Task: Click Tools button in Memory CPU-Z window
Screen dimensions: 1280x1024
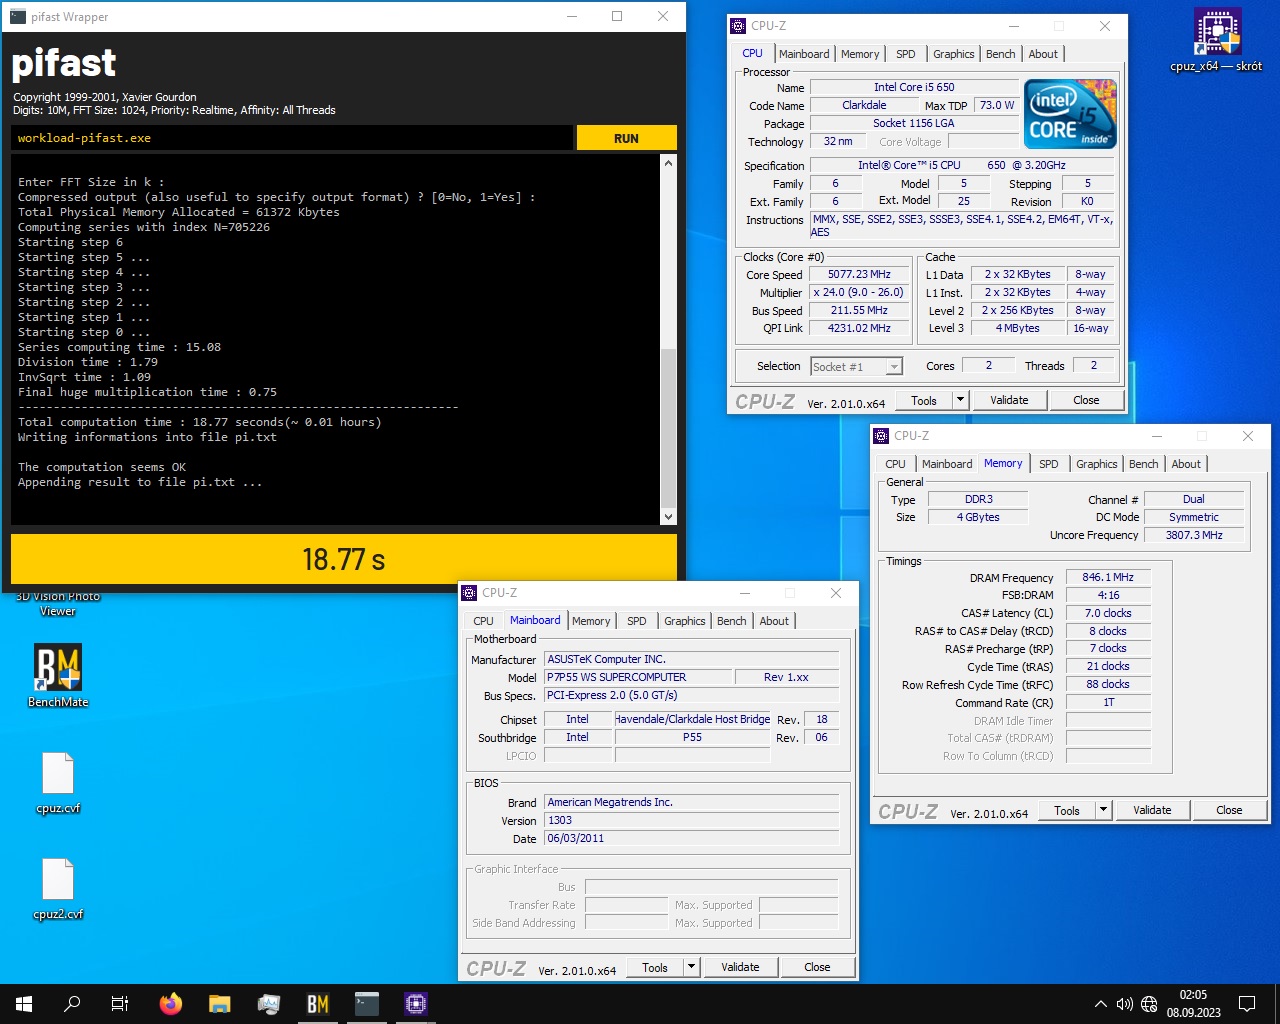Action: [x=1067, y=810]
